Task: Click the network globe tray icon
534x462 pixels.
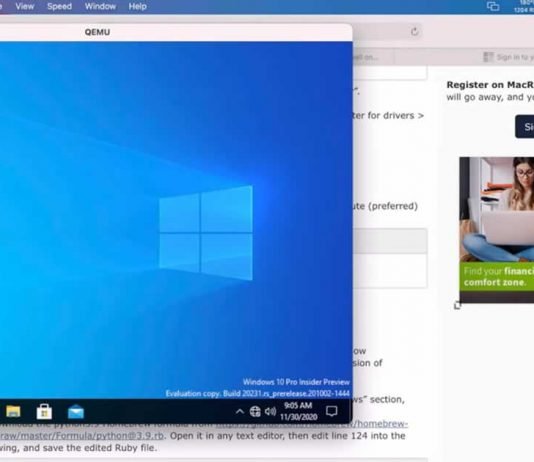Action: (x=255, y=412)
